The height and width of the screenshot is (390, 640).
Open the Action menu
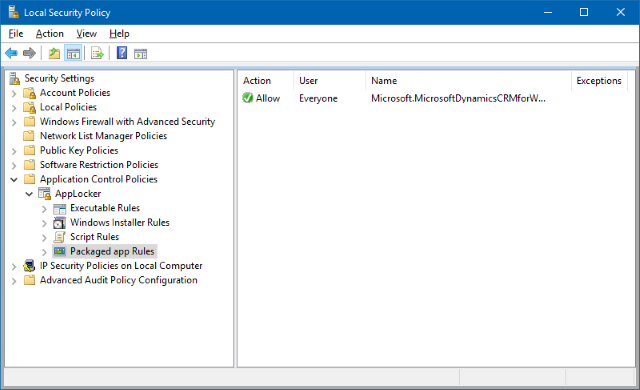(x=50, y=33)
